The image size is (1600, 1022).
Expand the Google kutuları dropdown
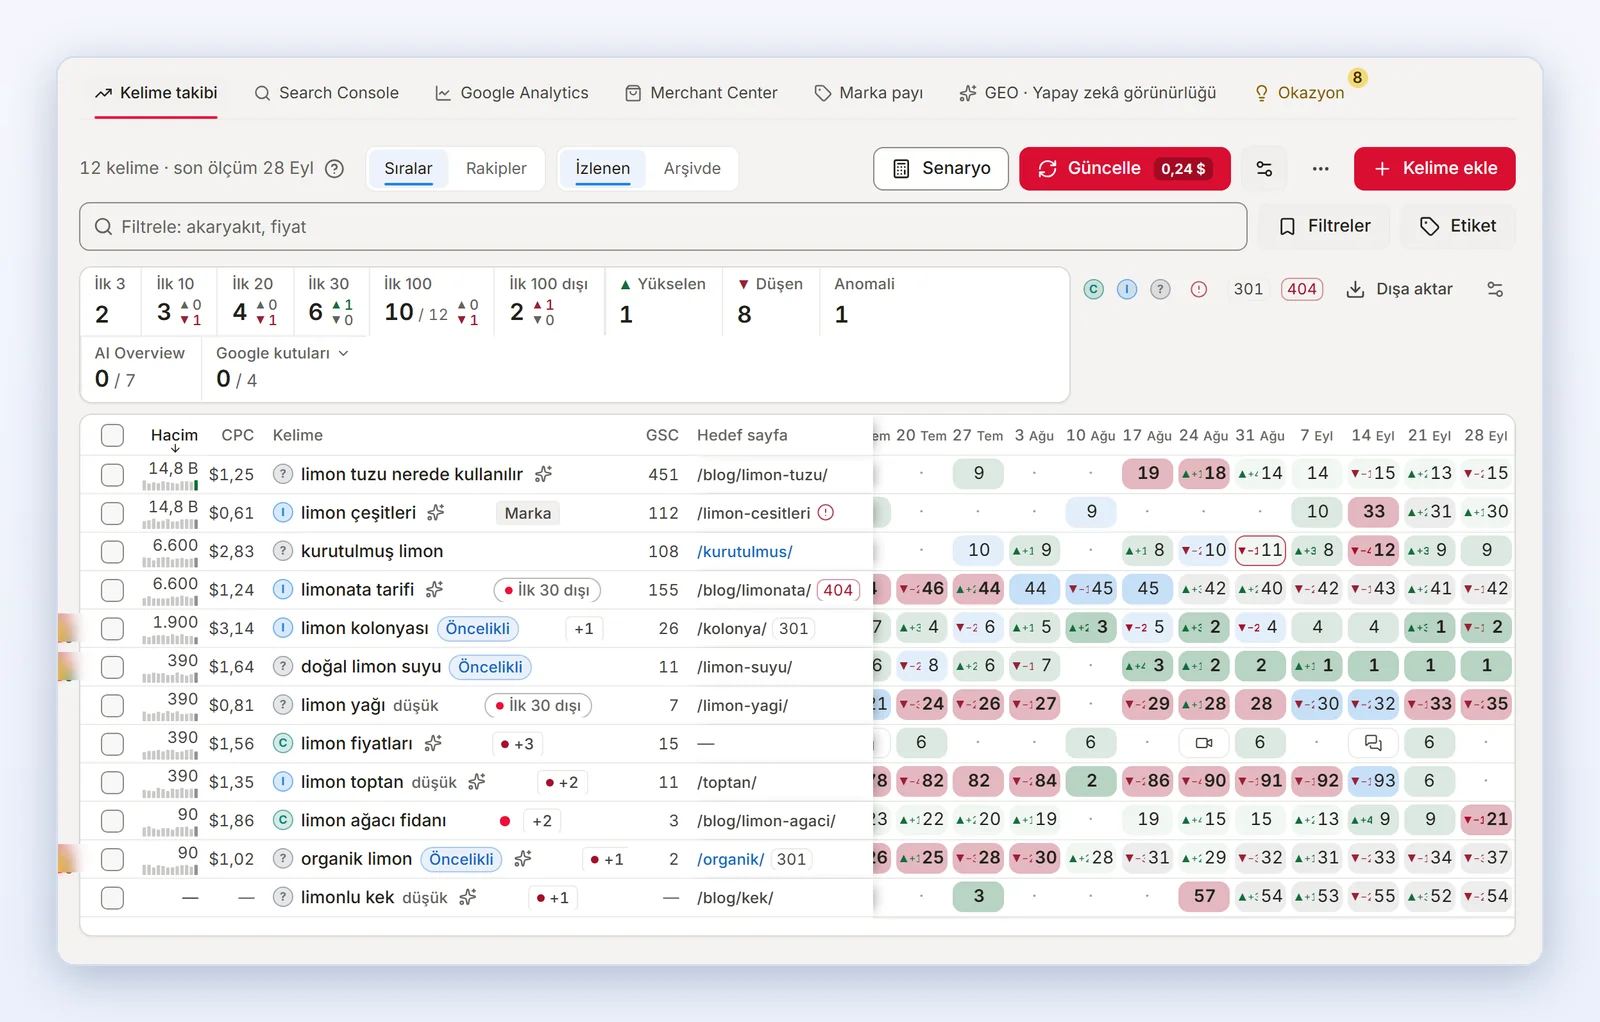tap(282, 353)
